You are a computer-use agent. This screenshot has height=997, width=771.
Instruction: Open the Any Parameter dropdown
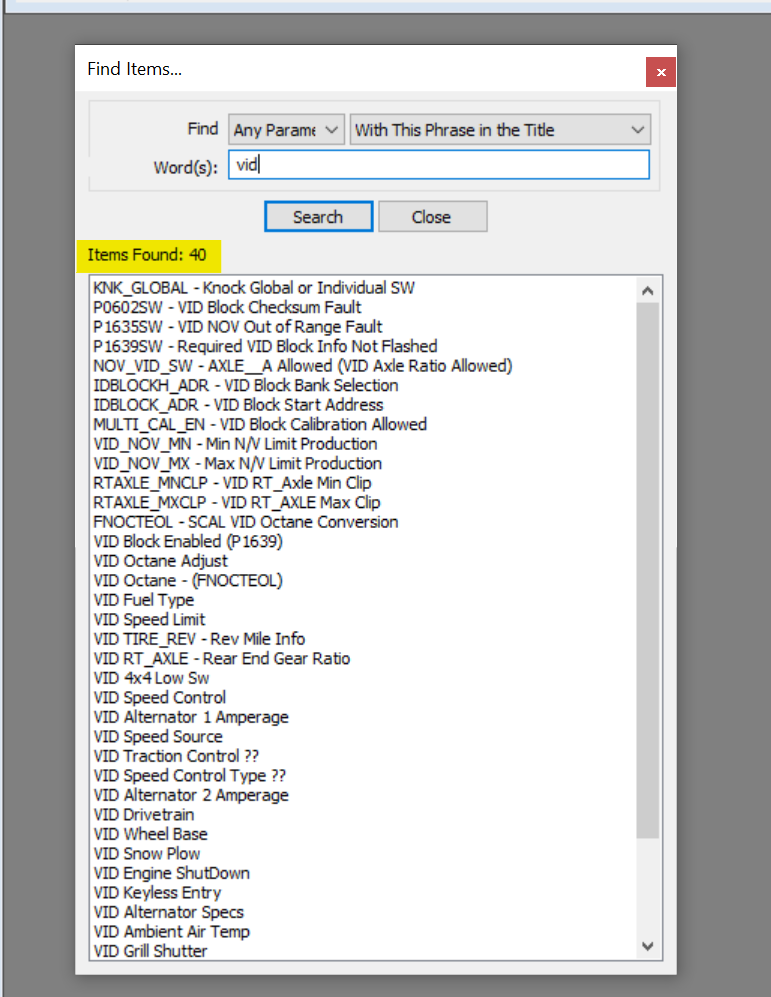point(286,130)
